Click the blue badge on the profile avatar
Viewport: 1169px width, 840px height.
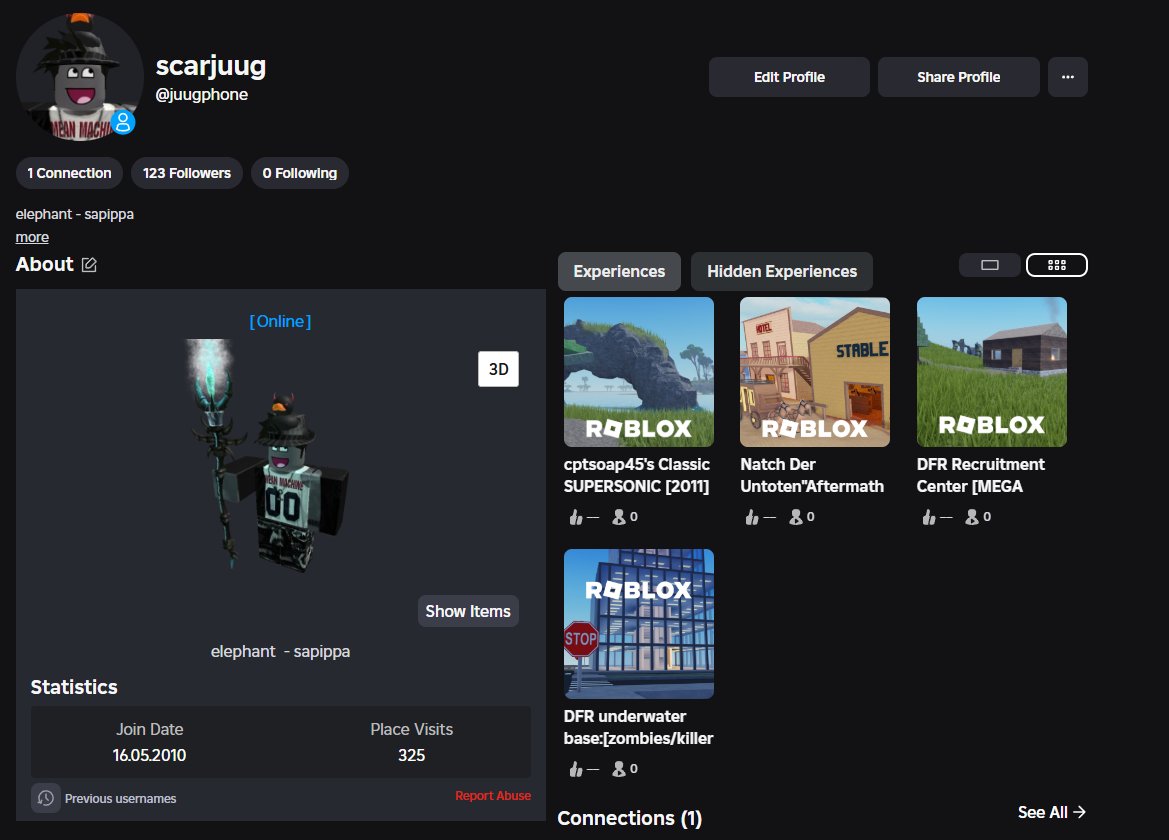[x=122, y=121]
